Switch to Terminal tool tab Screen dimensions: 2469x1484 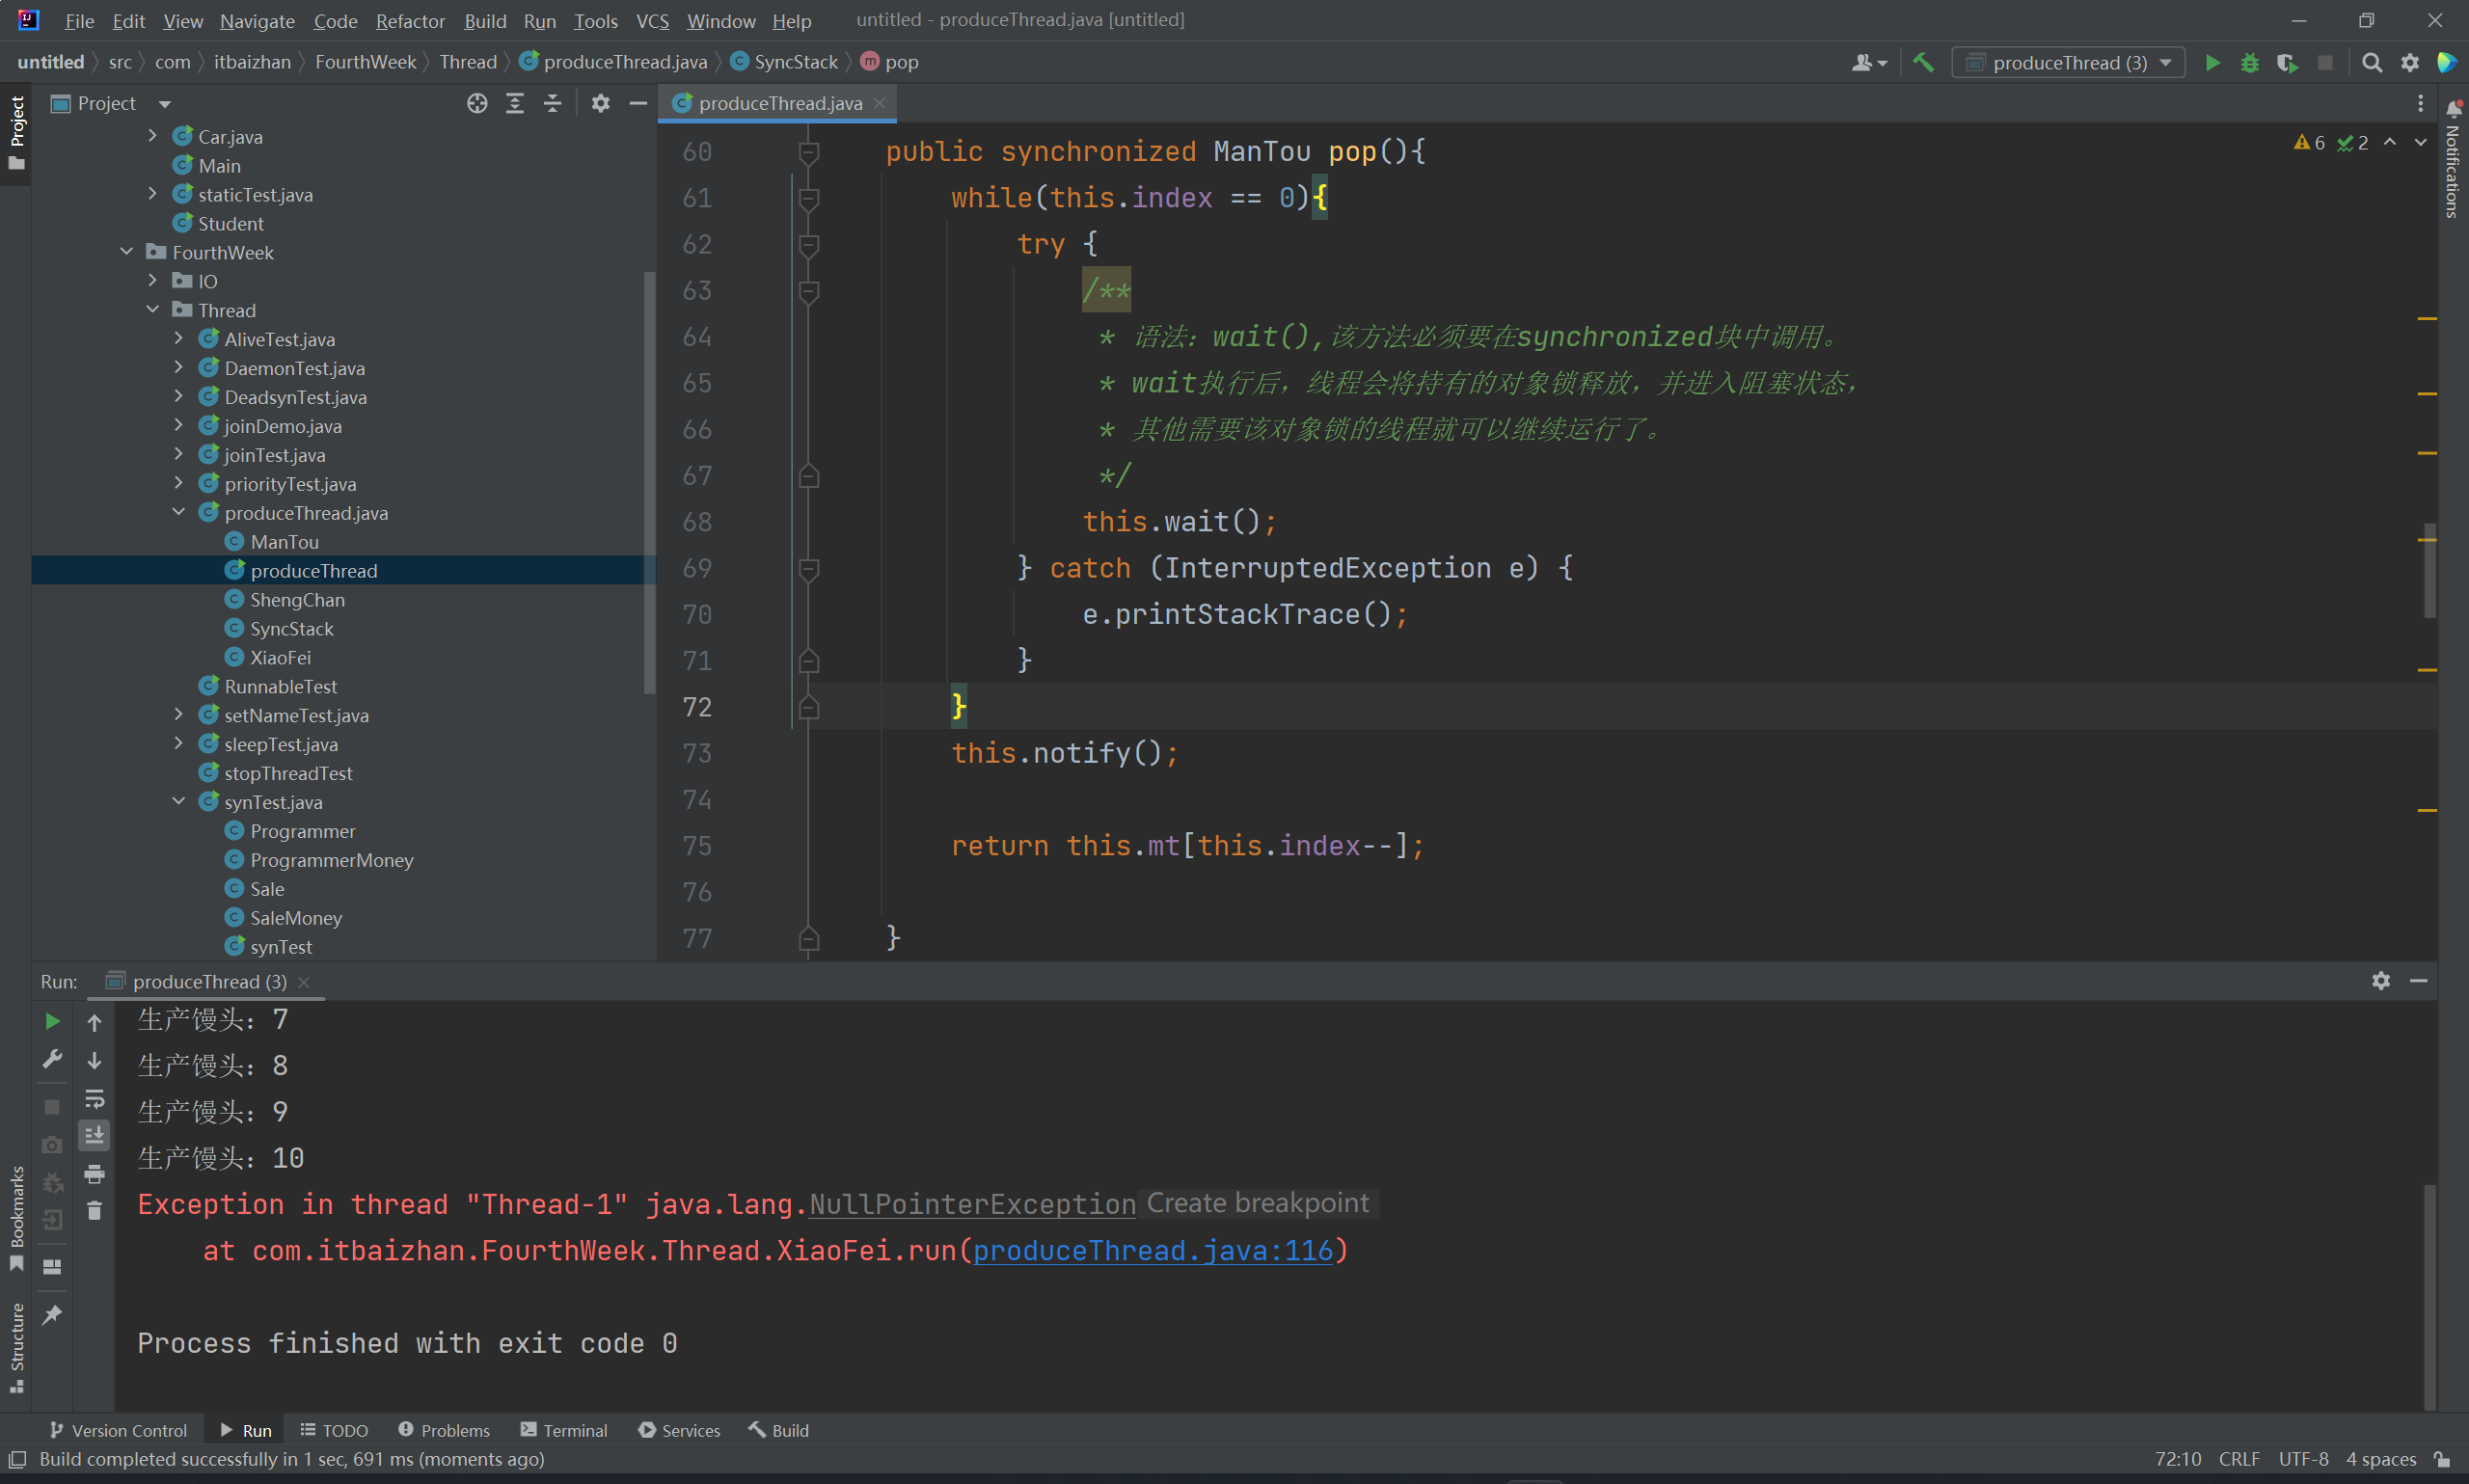(564, 1430)
